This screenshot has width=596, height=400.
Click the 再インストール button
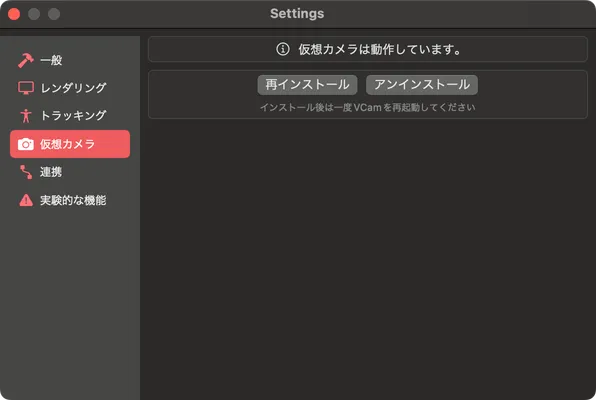pos(307,84)
